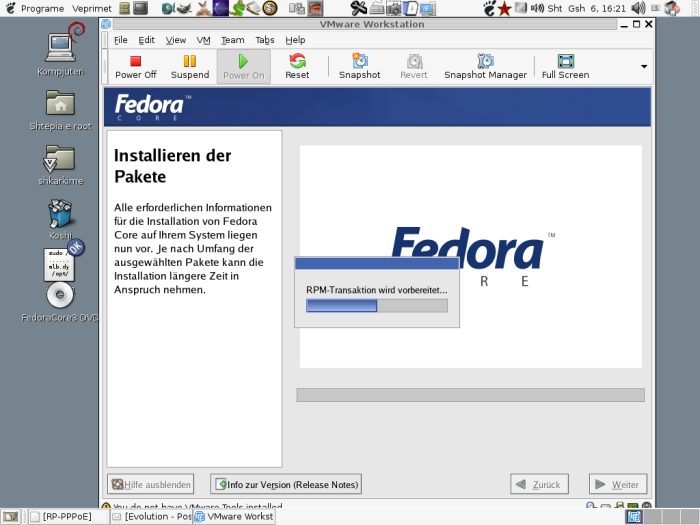Open the pencil text editor launcher
Viewport: 700px width, 525px height.
point(253,8)
